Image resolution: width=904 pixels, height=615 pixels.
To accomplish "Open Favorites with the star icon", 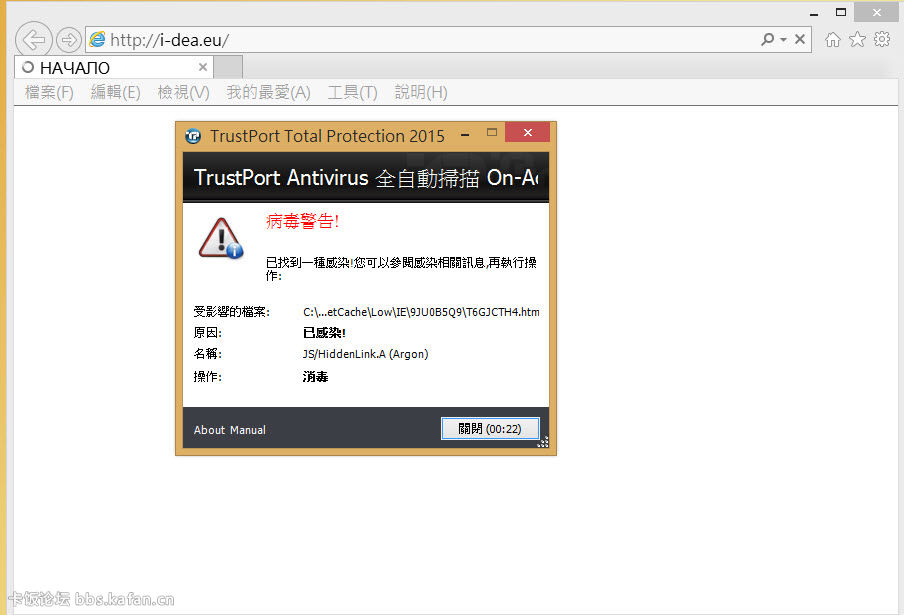I will tap(857, 40).
